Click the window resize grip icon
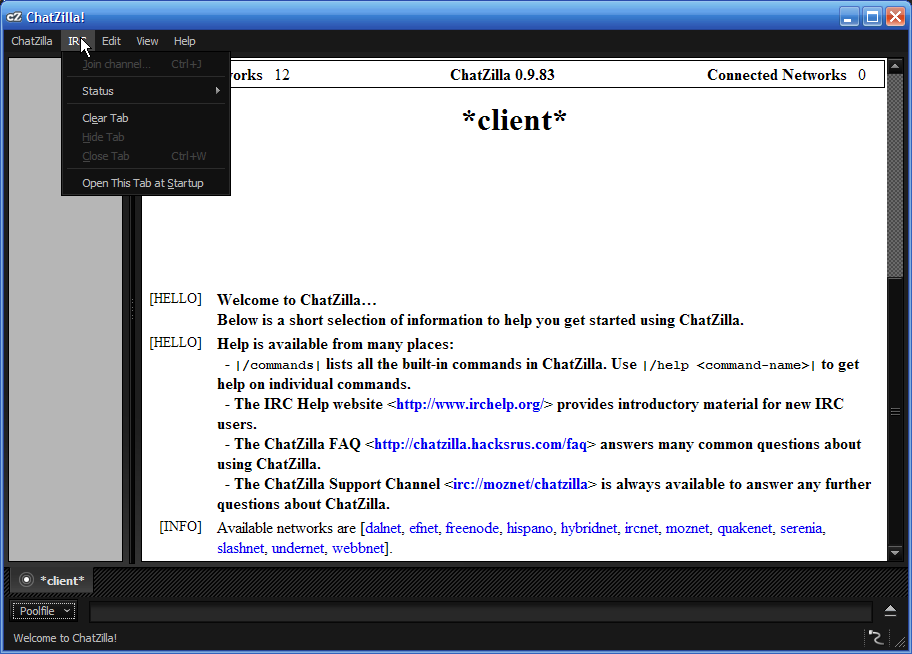The image size is (912, 654). tap(900, 641)
